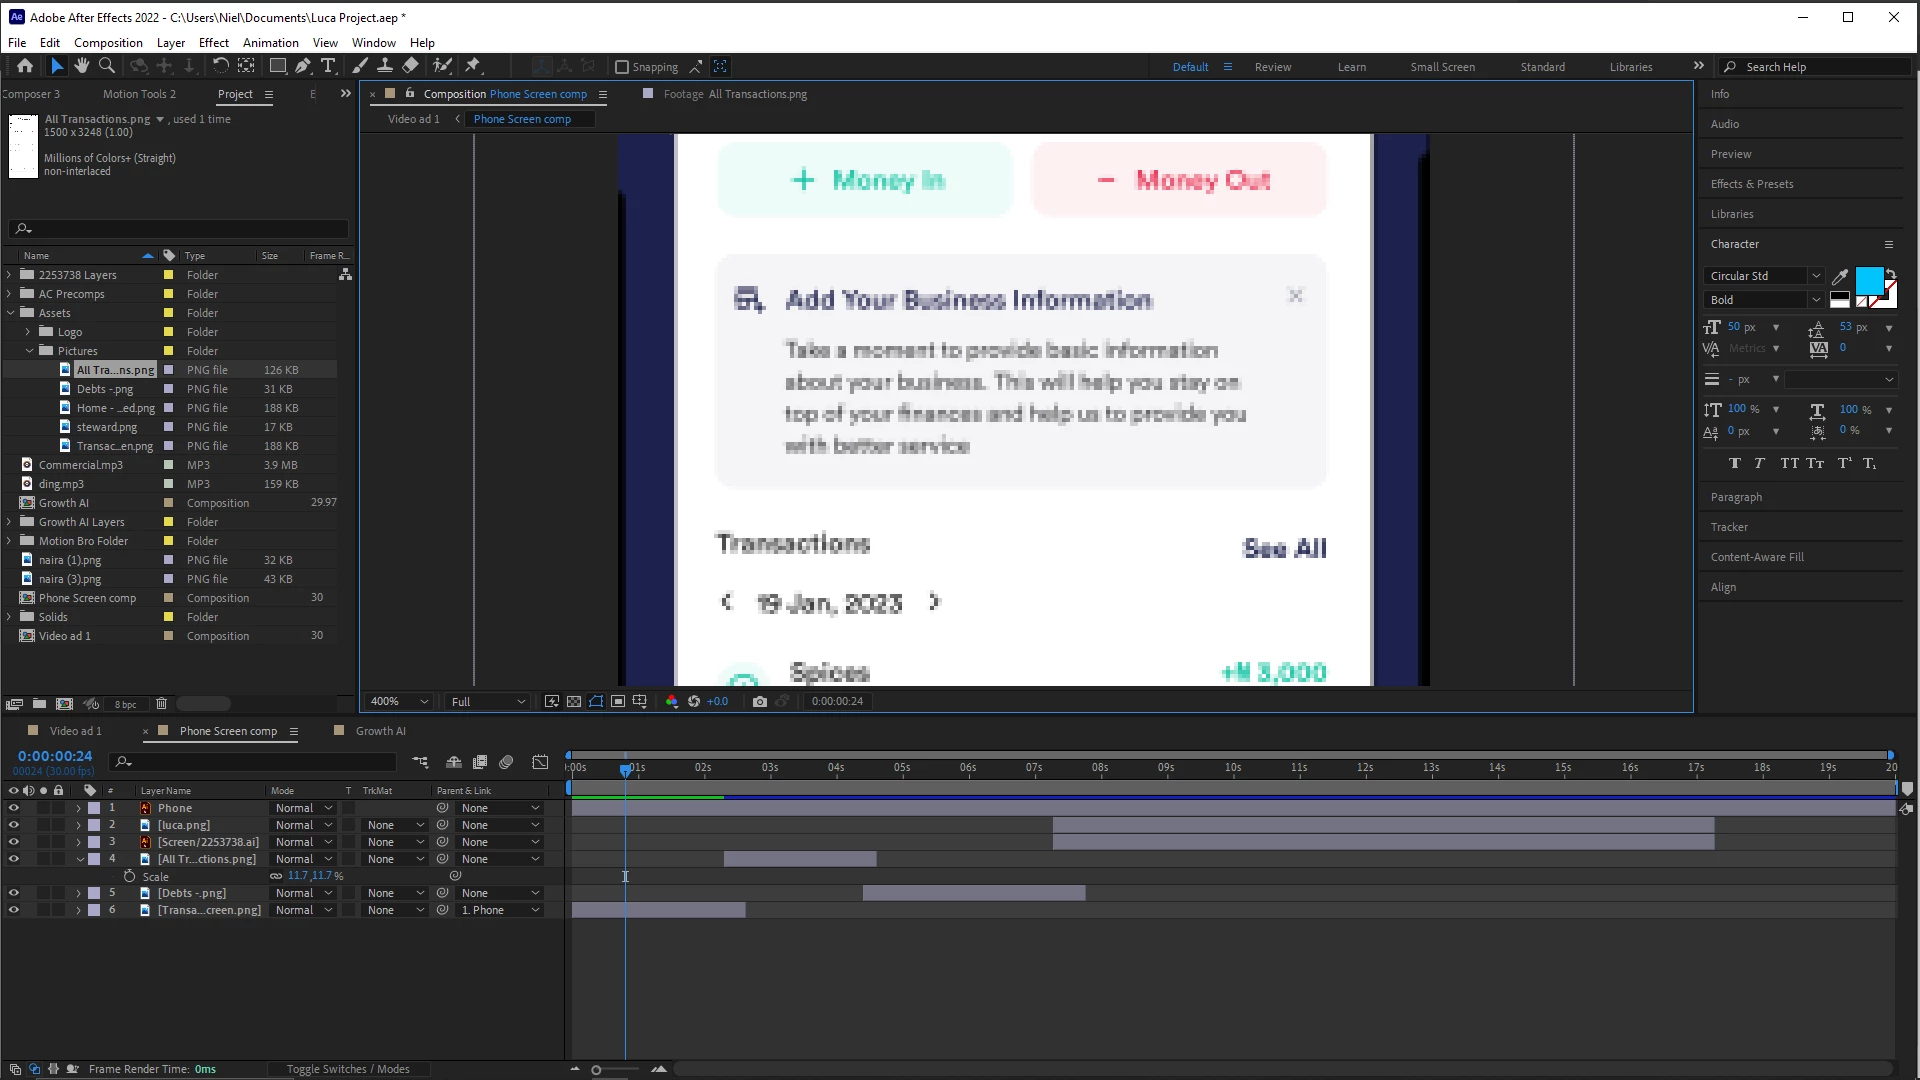
Task: Open the 400% magnification dropdown
Action: [399, 702]
